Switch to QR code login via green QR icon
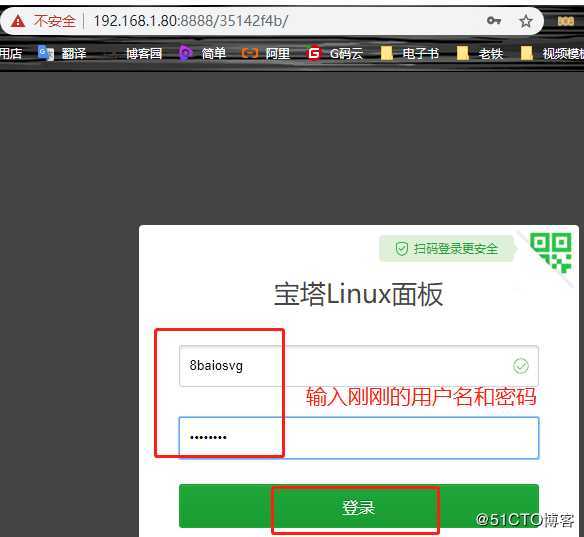The height and width of the screenshot is (537, 584). [x=552, y=252]
